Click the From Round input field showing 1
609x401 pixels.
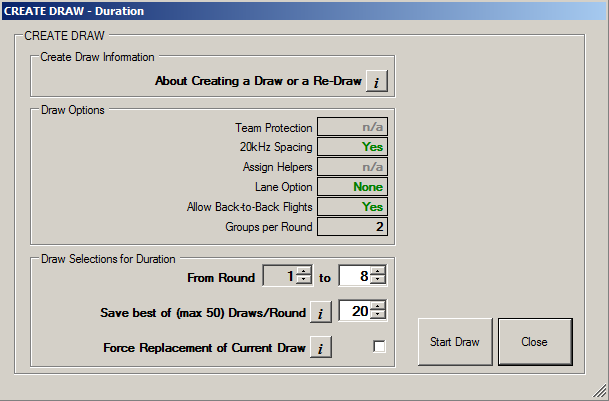pyautogui.click(x=280, y=276)
